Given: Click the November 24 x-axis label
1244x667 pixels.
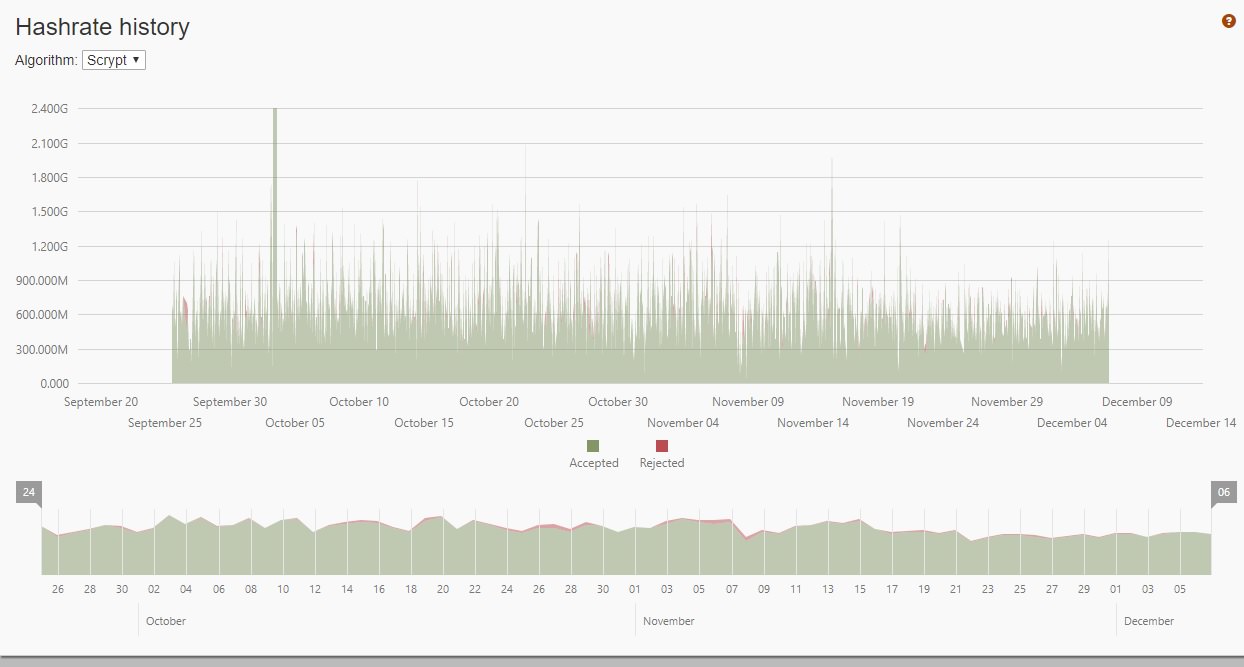Looking at the screenshot, I should [943, 423].
